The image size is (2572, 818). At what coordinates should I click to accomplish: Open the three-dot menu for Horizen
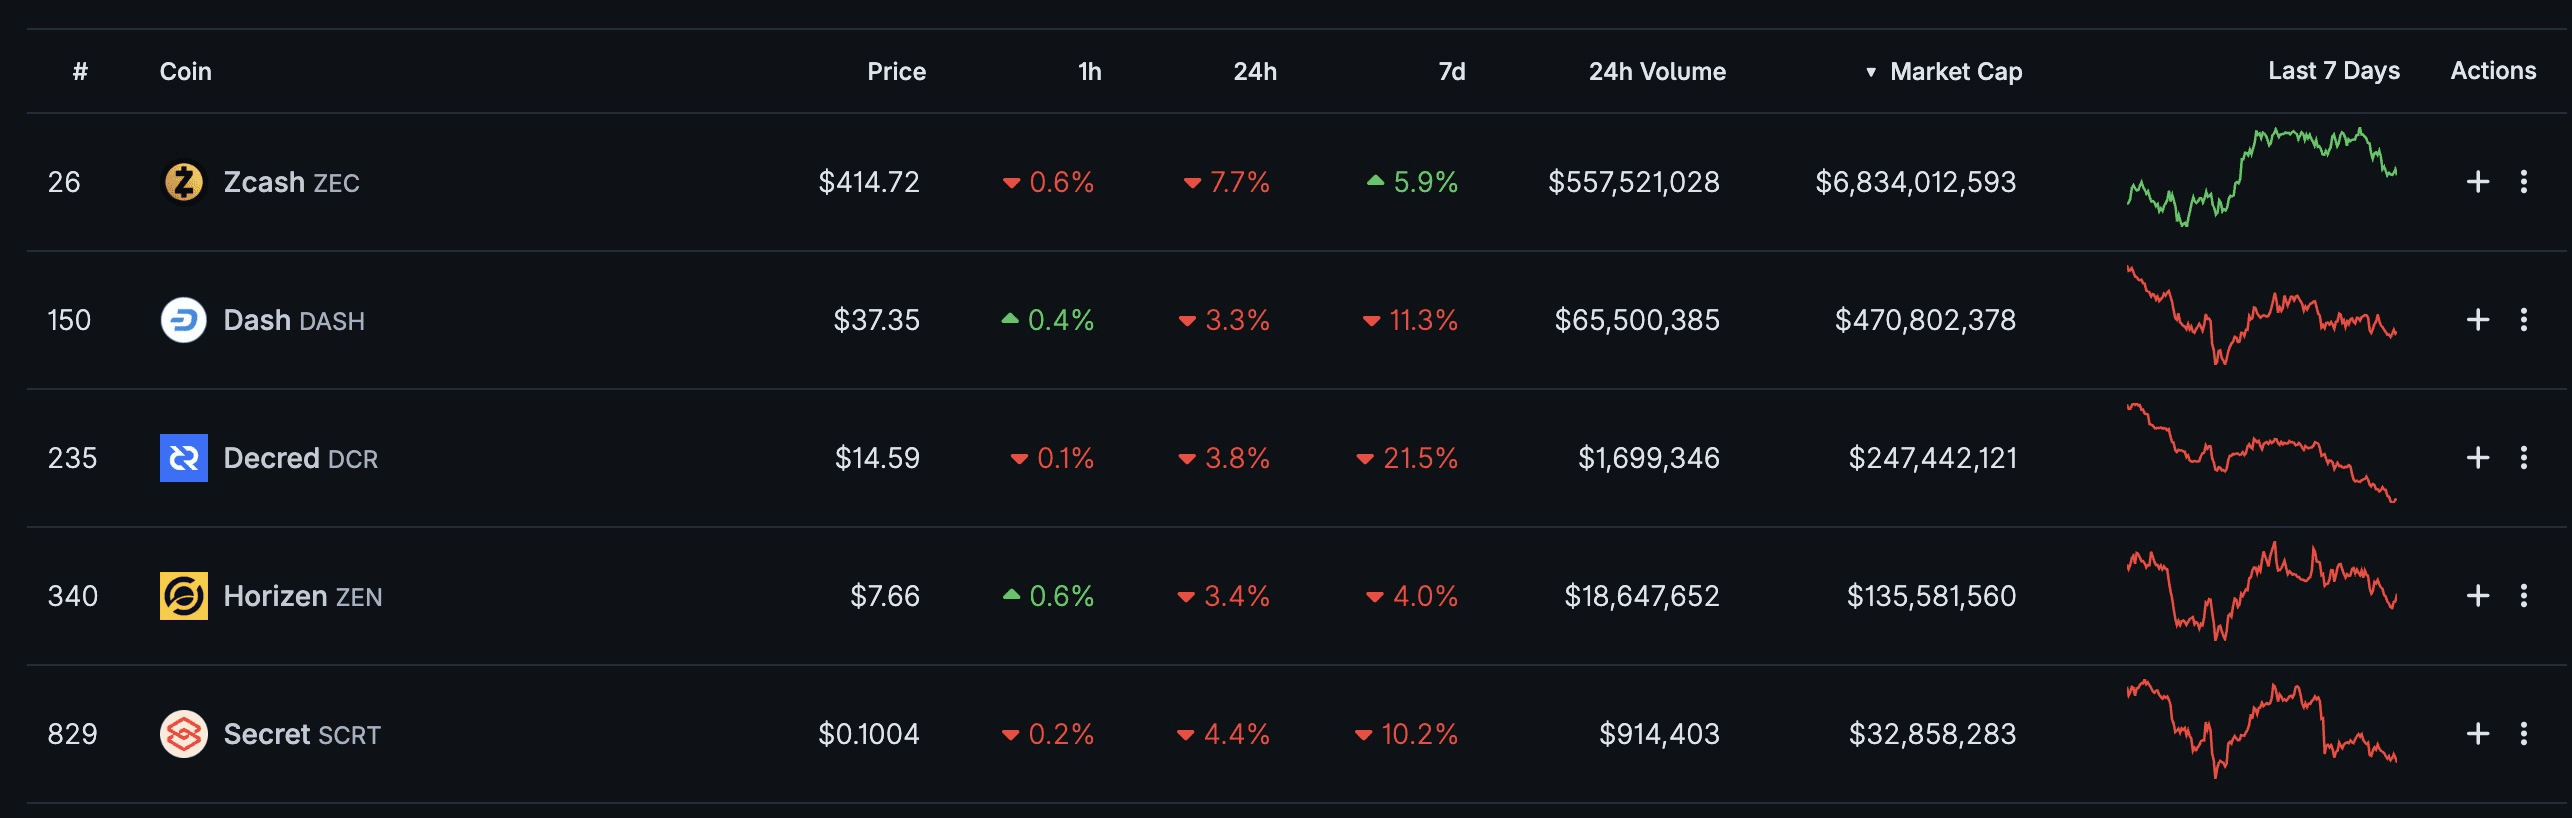(2524, 596)
